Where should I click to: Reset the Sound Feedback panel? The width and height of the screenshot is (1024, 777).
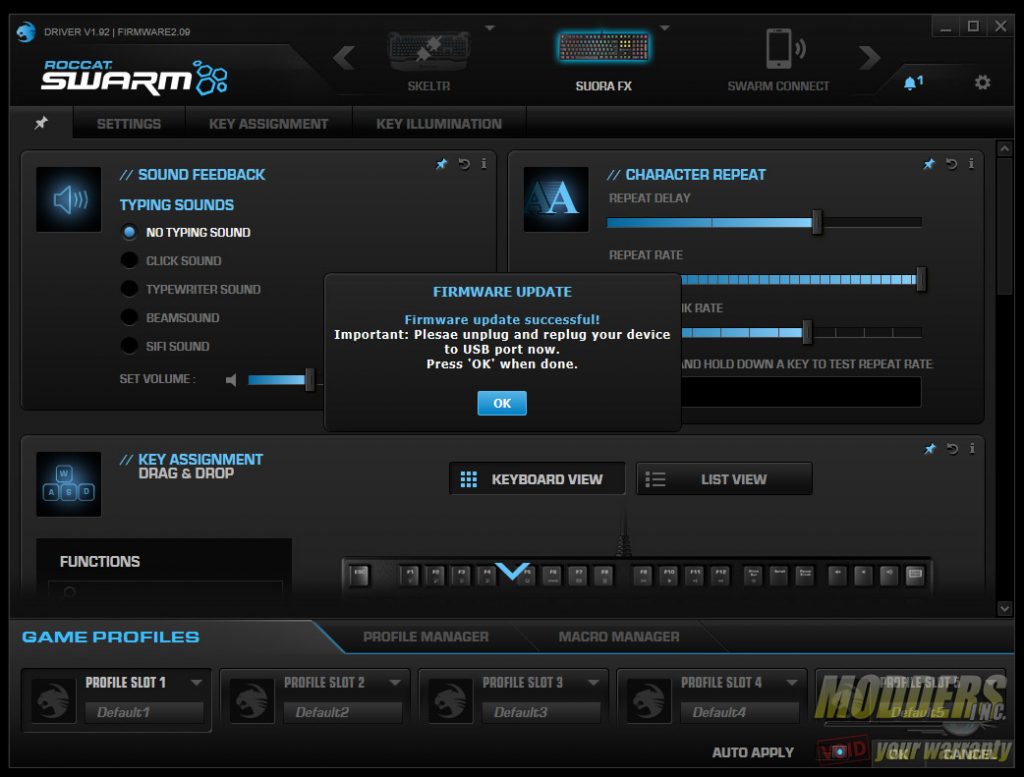pyautogui.click(x=464, y=164)
